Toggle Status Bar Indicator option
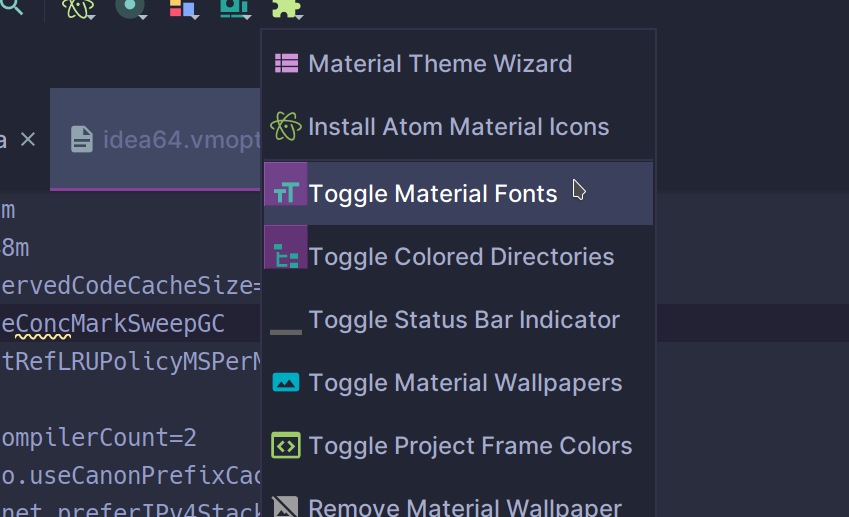 [x=458, y=319]
